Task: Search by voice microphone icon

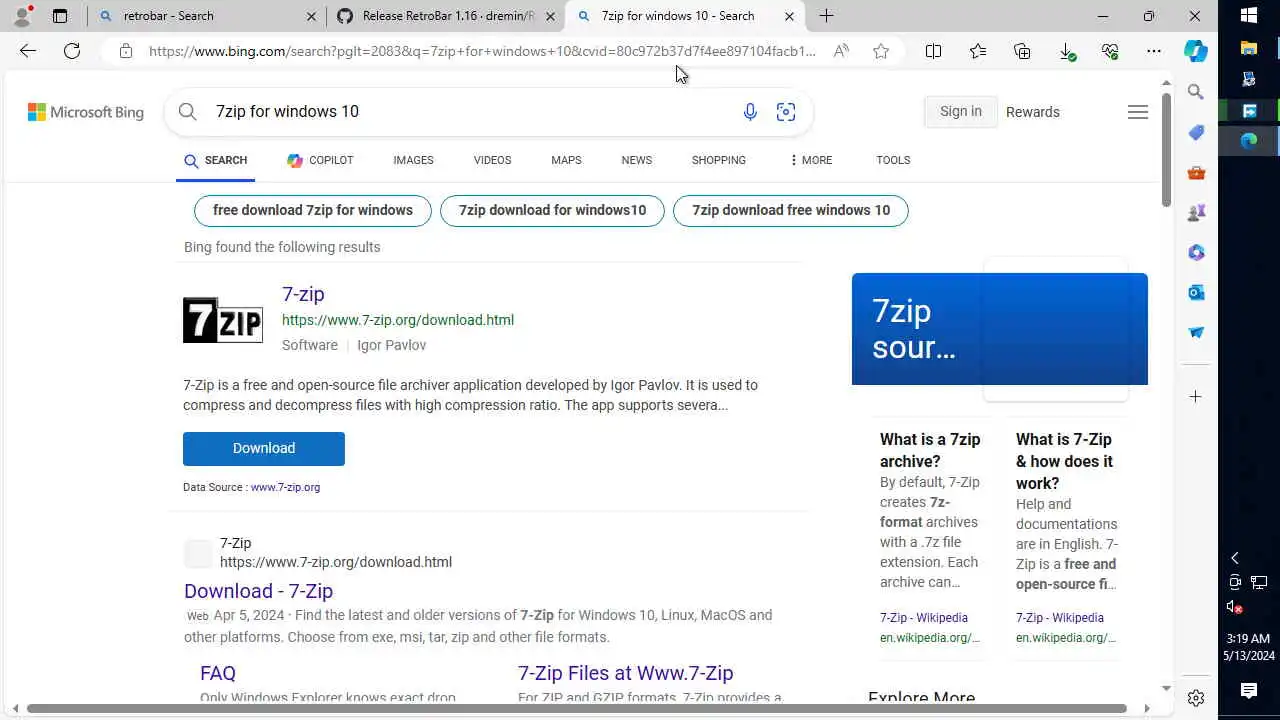Action: point(750,112)
